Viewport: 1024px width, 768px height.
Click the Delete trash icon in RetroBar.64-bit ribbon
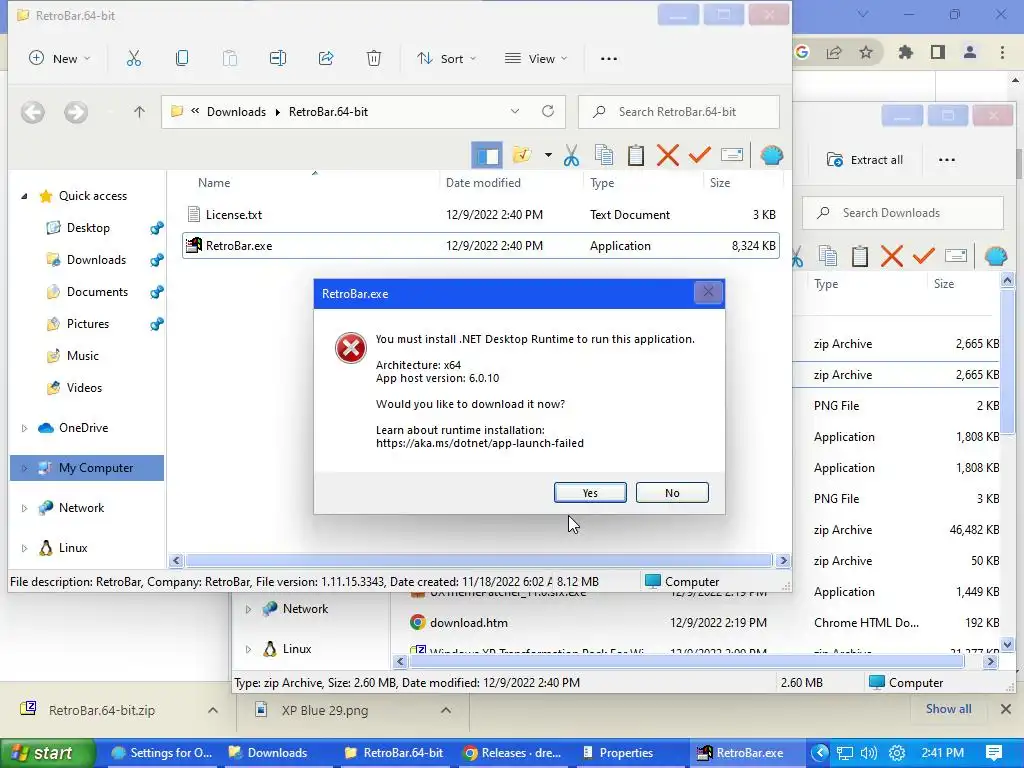point(374,59)
